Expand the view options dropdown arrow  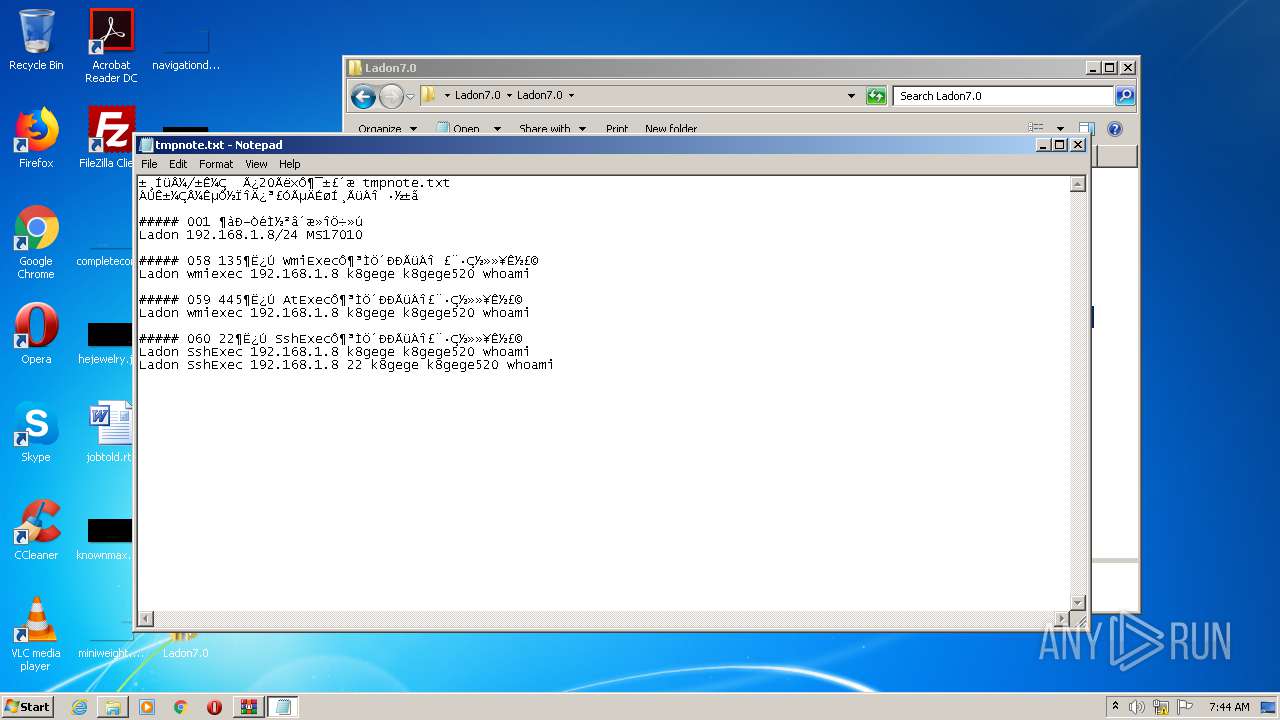coord(1060,129)
